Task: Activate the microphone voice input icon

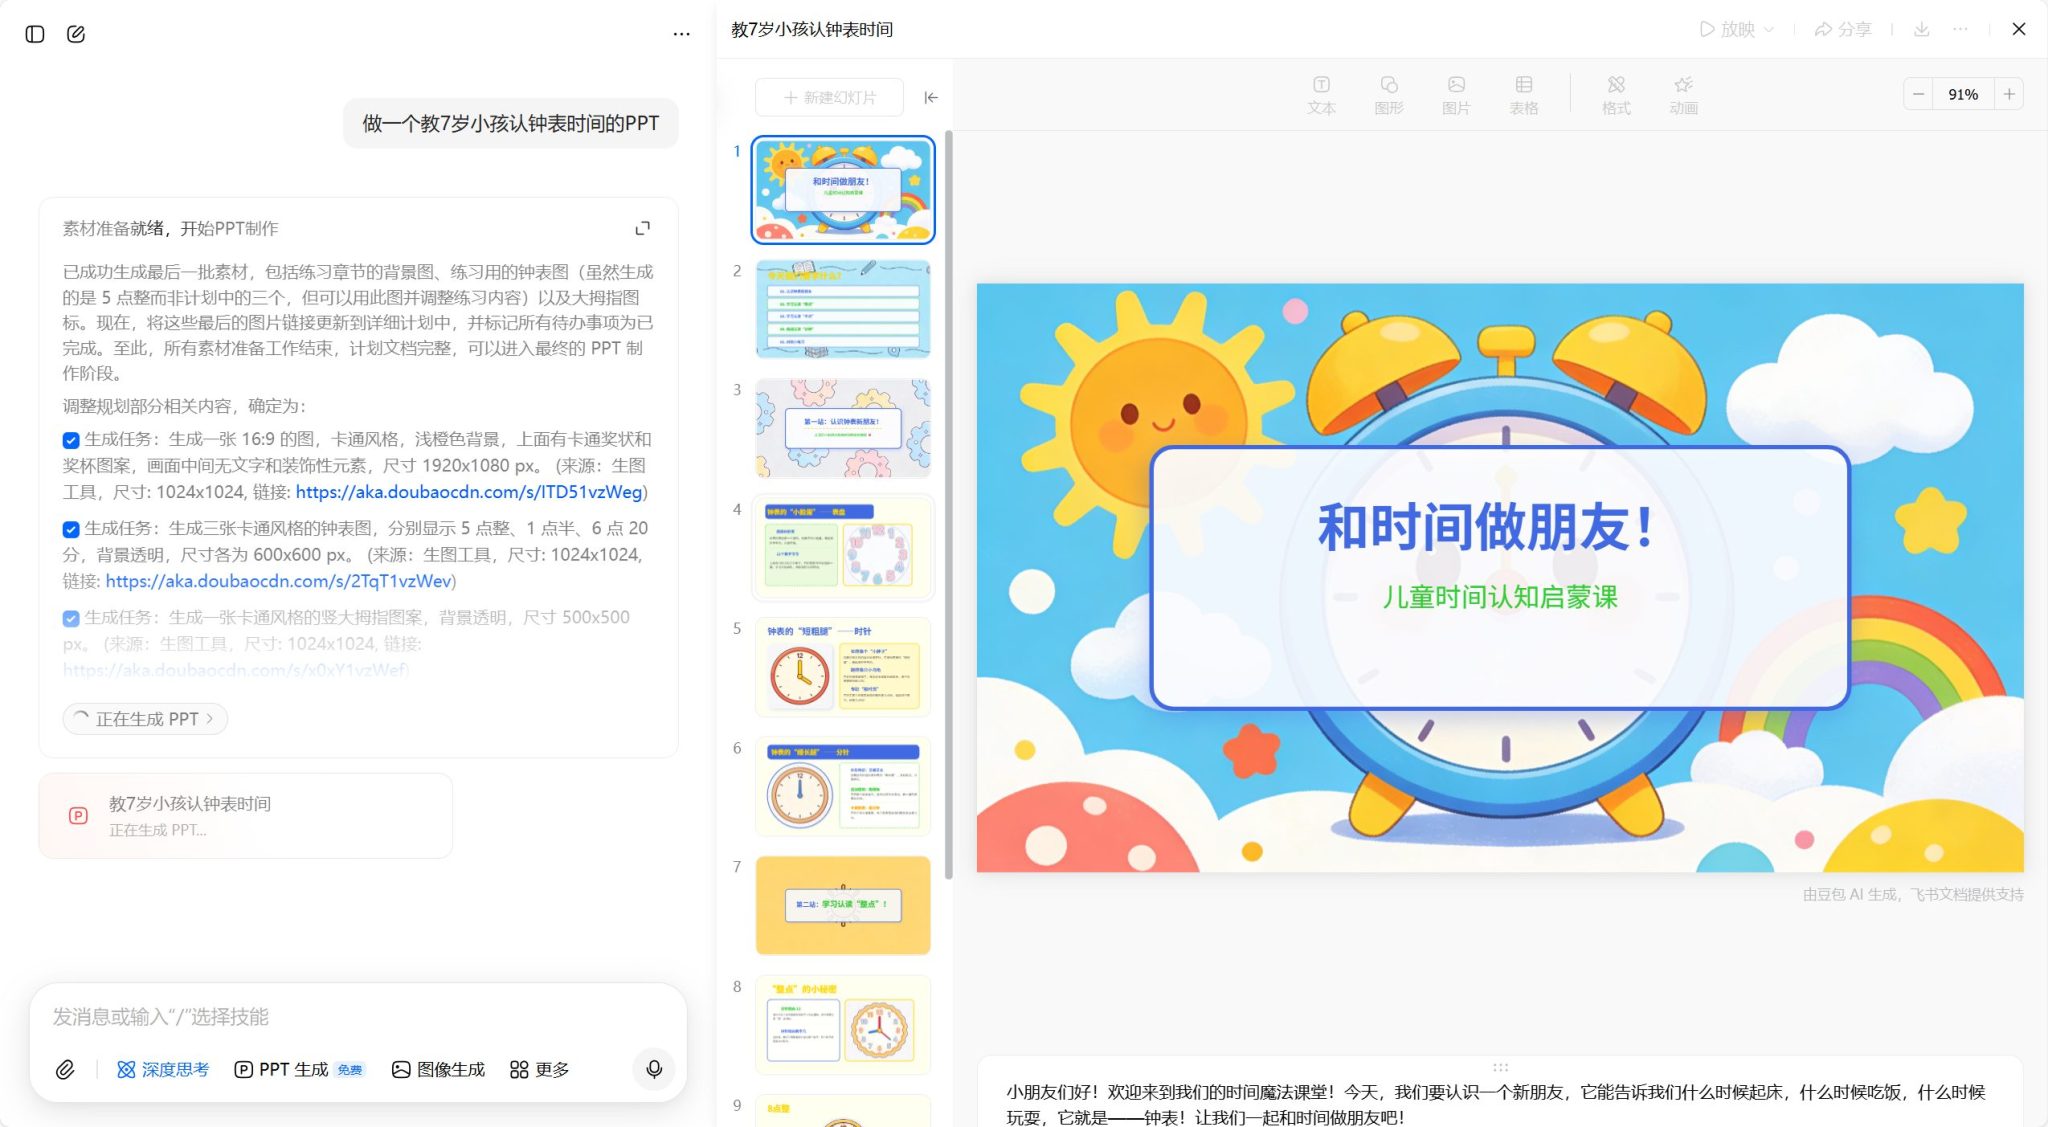Action: click(x=654, y=1069)
